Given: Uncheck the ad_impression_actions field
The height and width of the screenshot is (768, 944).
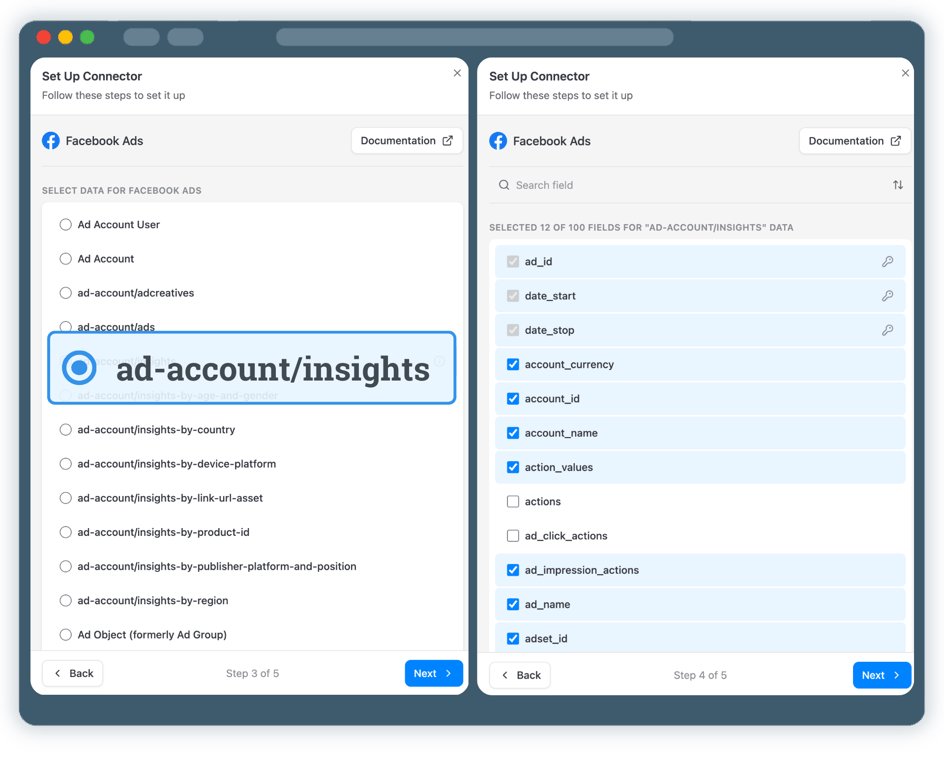Looking at the screenshot, I should click(x=513, y=570).
